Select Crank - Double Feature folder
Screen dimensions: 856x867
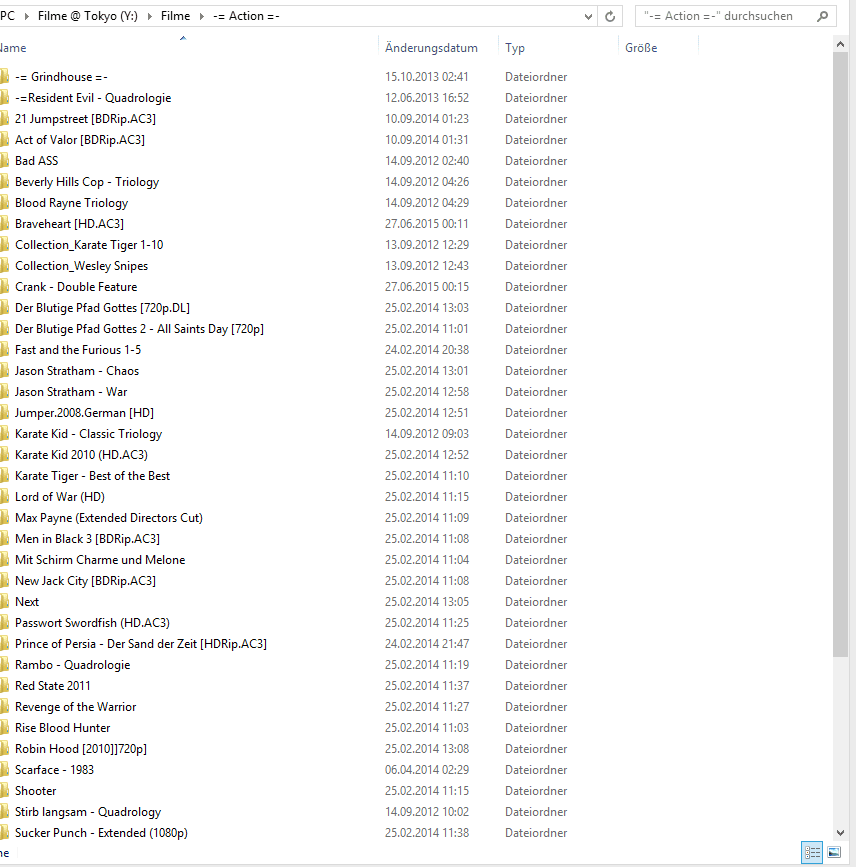[76, 287]
